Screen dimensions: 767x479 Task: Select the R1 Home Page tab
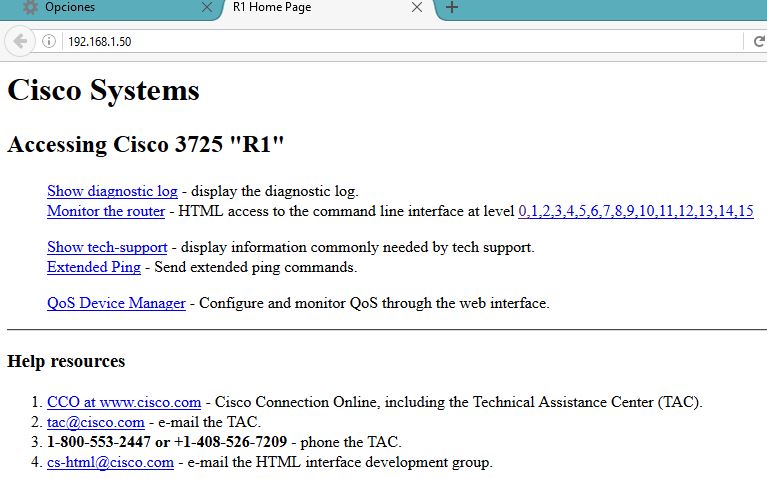coord(328,8)
